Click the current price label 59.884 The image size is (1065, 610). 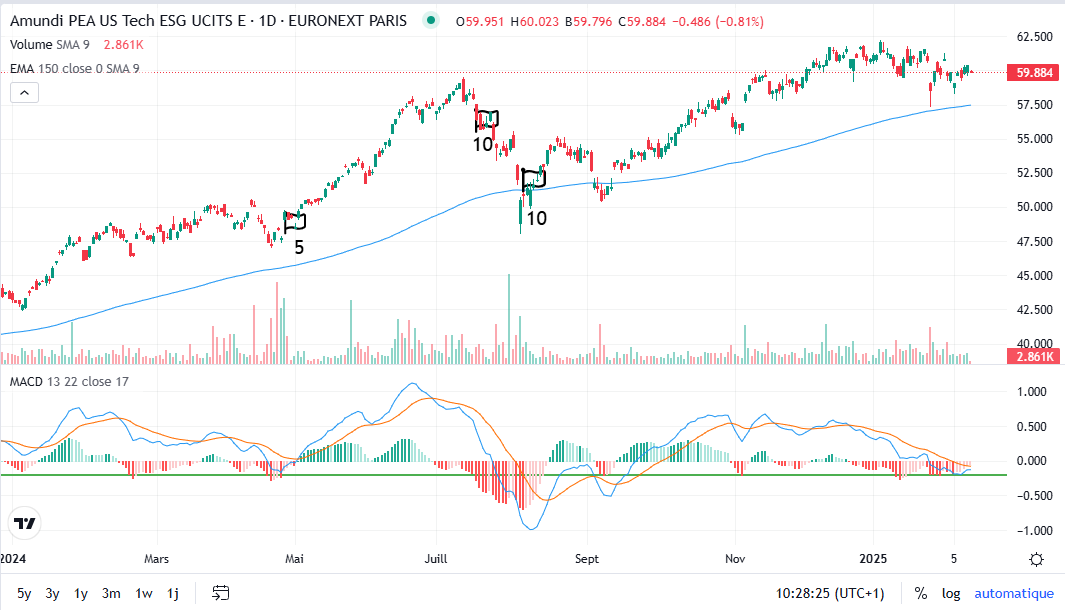tap(1034, 73)
